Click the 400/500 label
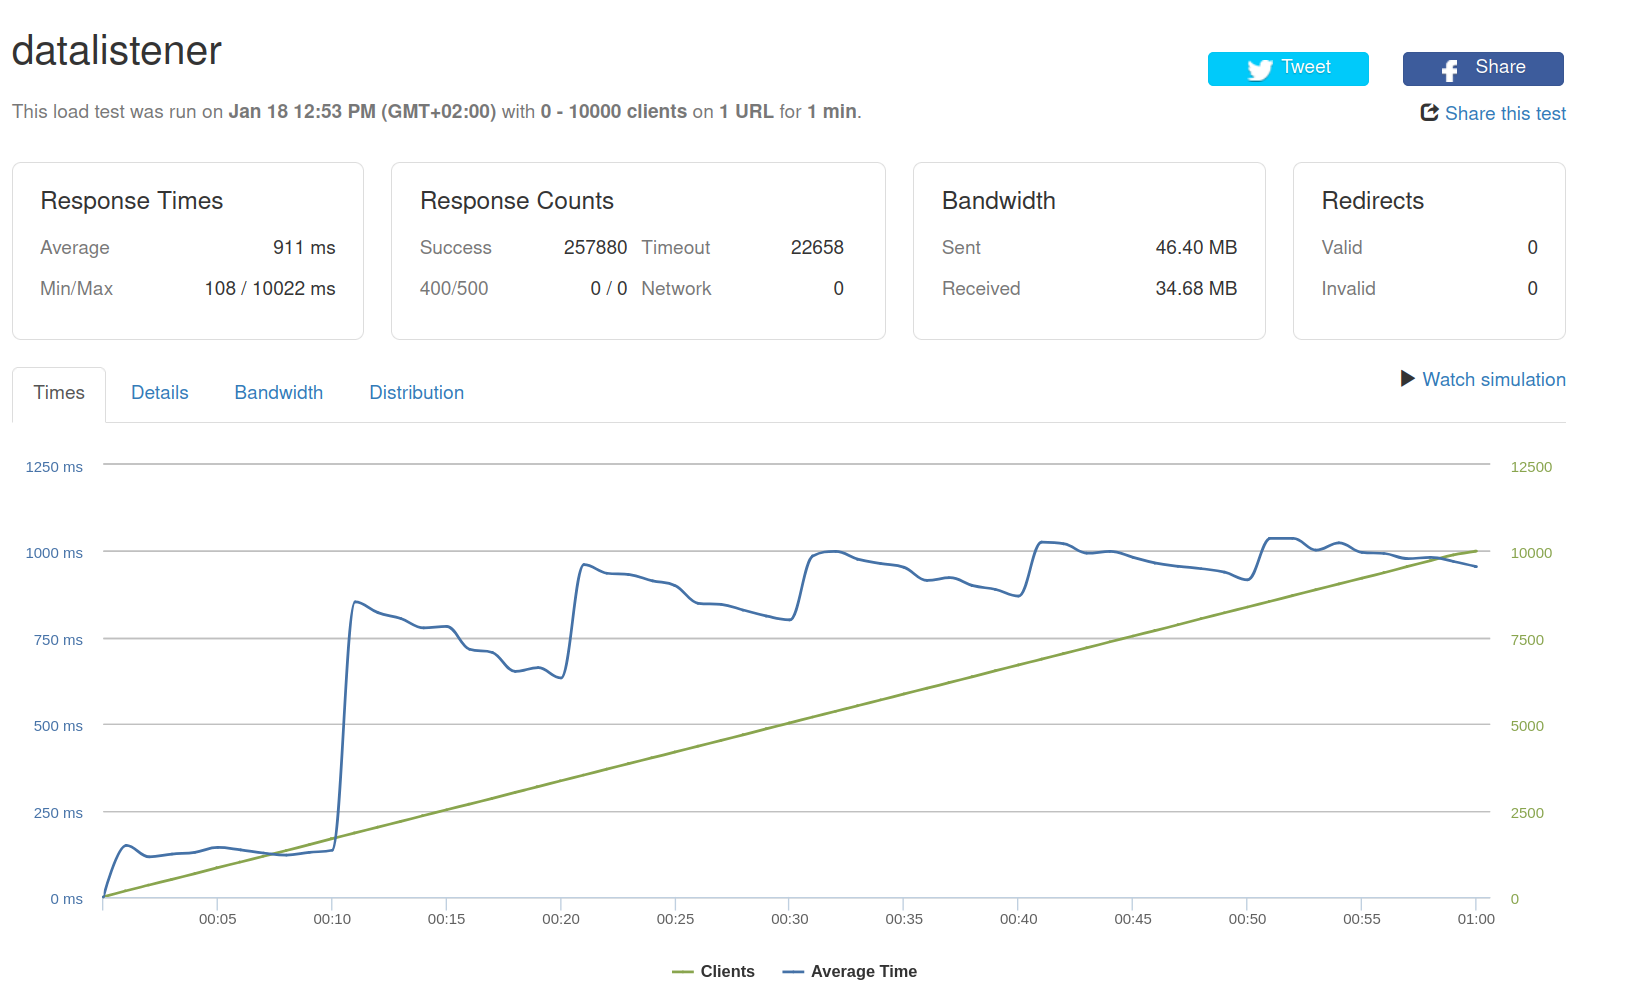This screenshot has width=1633, height=1000. pos(454,289)
